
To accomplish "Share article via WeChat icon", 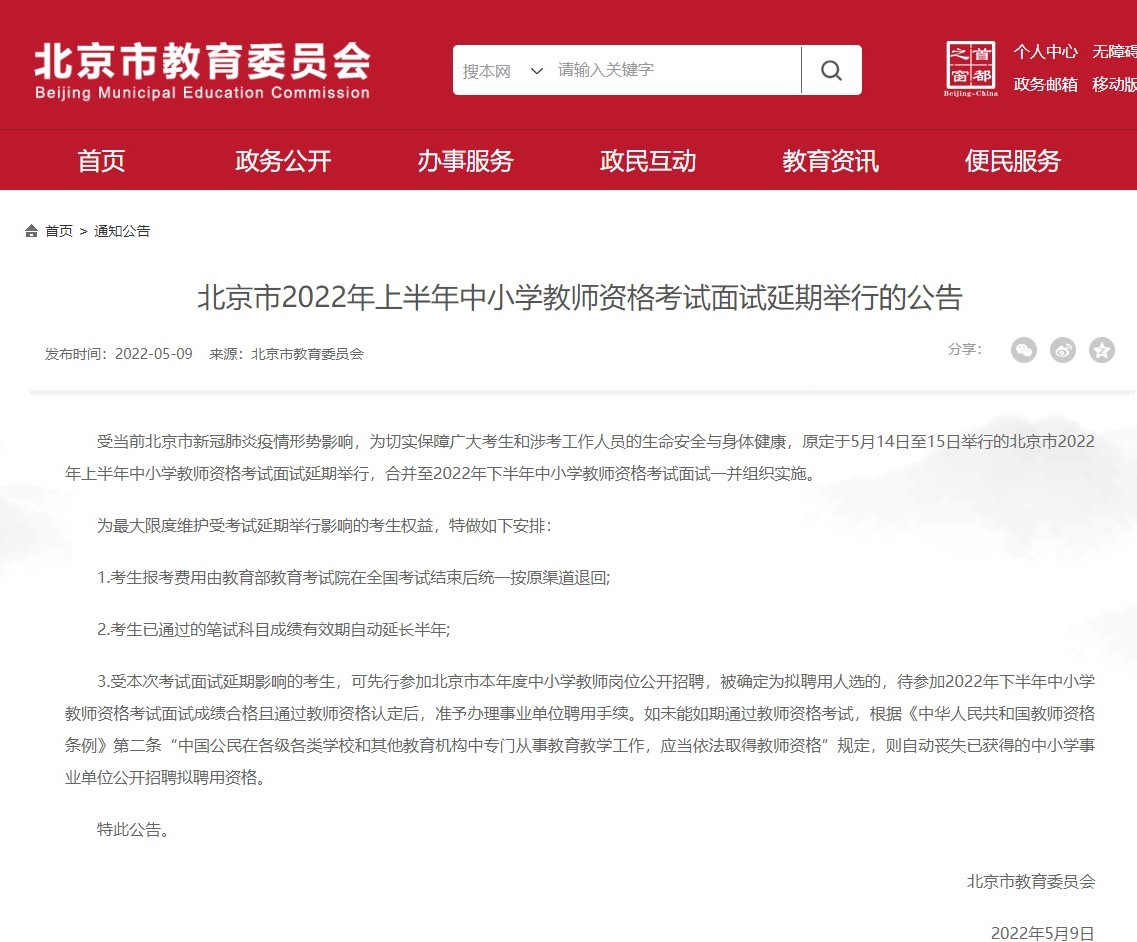I will (1023, 350).
